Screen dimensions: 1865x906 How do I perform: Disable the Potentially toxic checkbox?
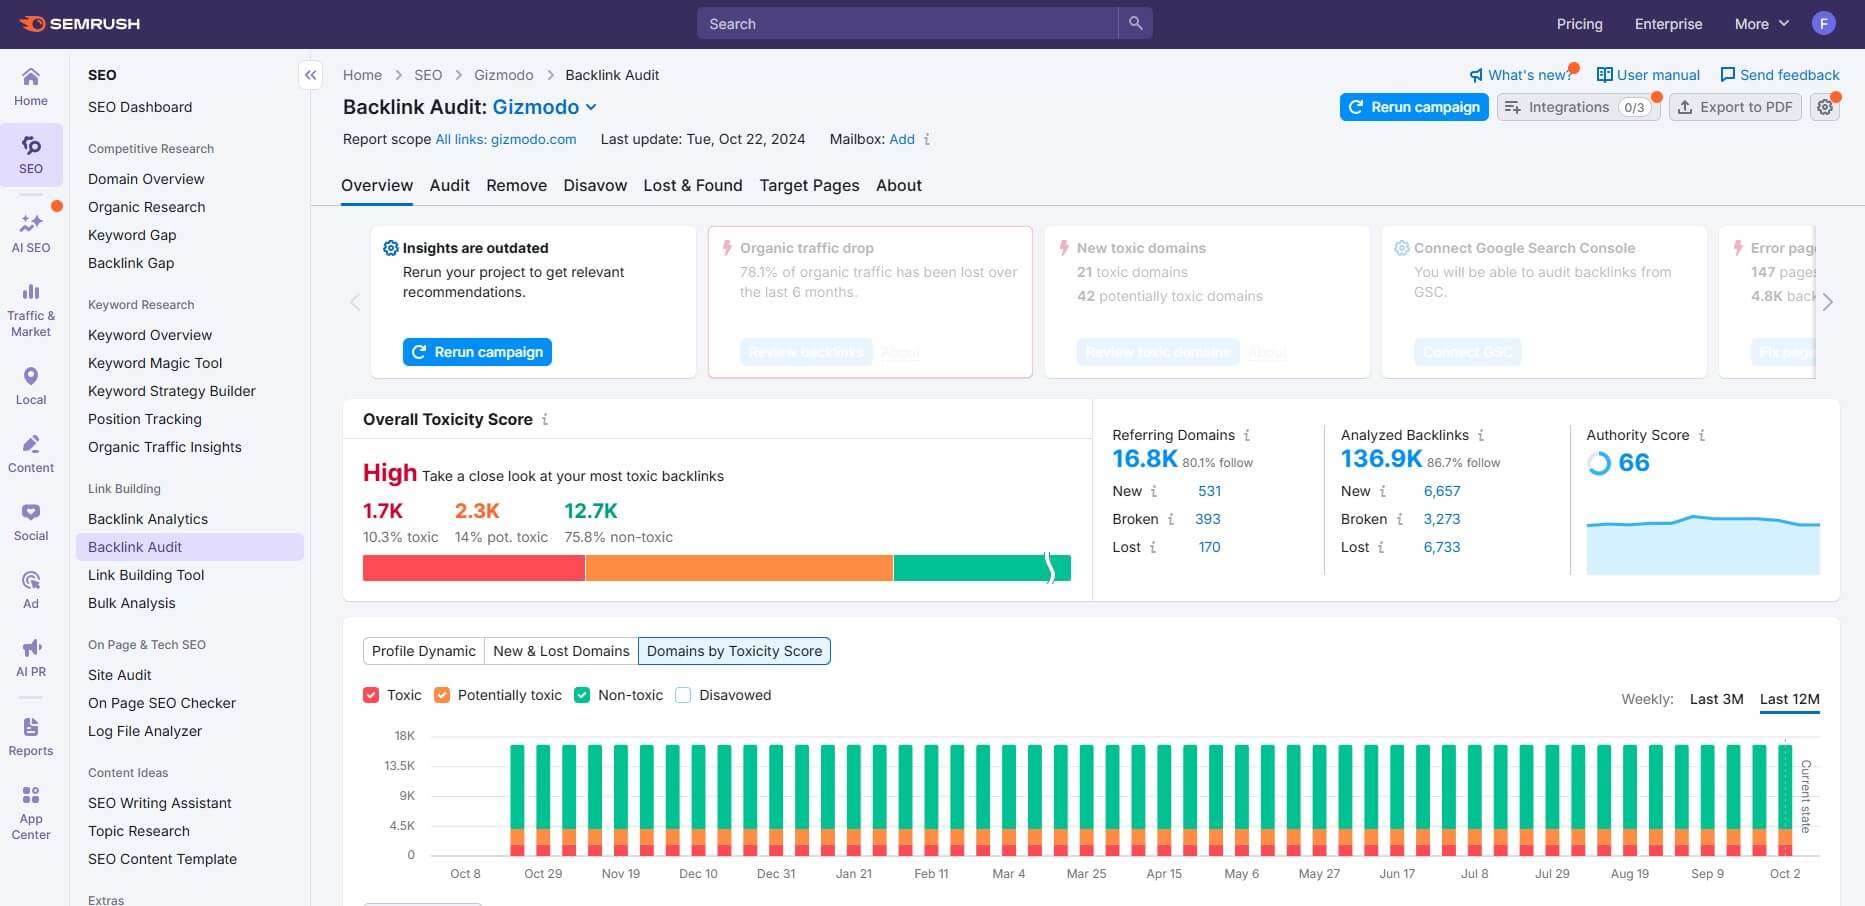pos(442,694)
